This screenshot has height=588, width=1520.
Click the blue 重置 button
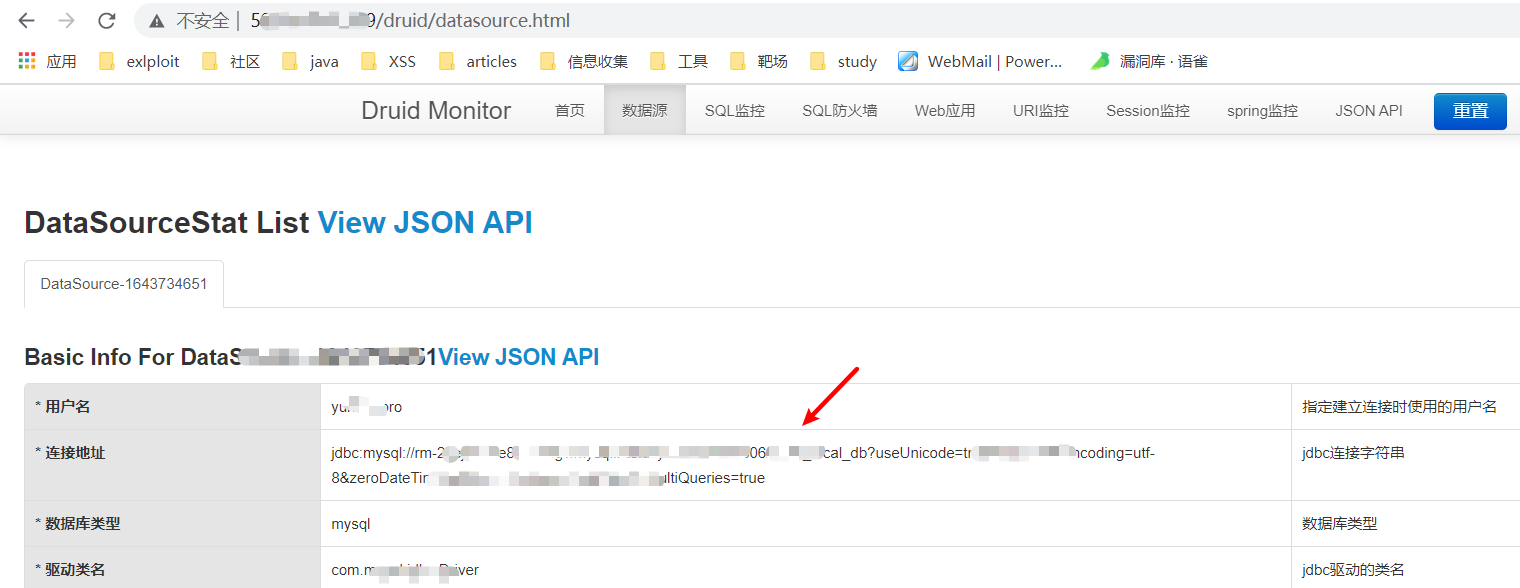1470,111
